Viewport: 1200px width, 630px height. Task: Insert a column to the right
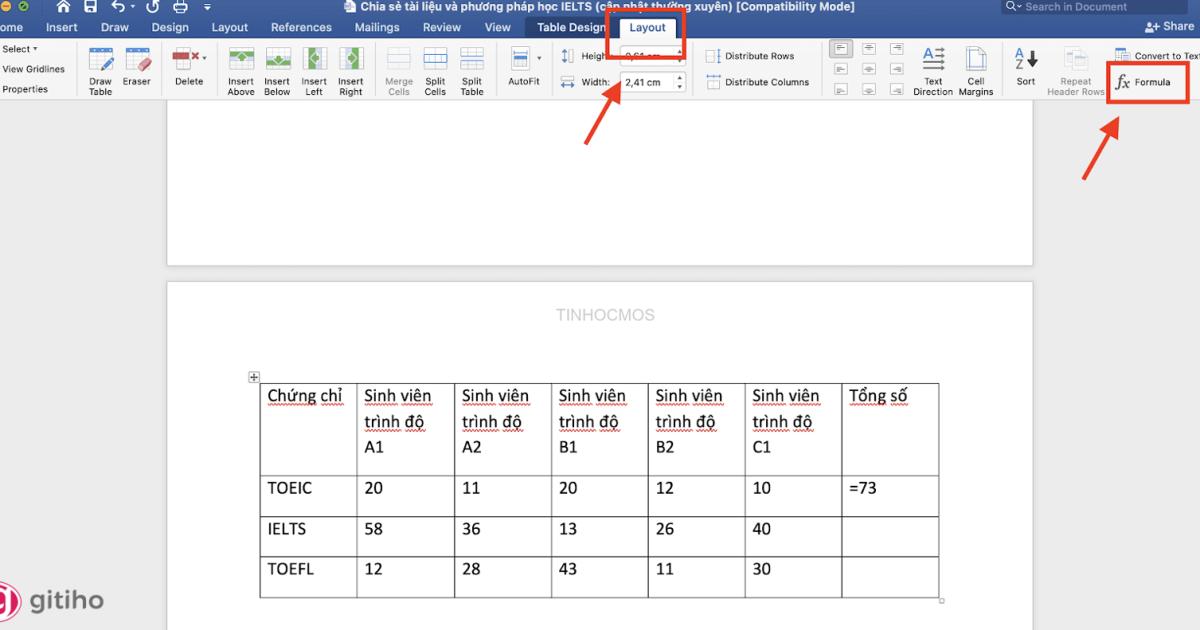pos(351,70)
